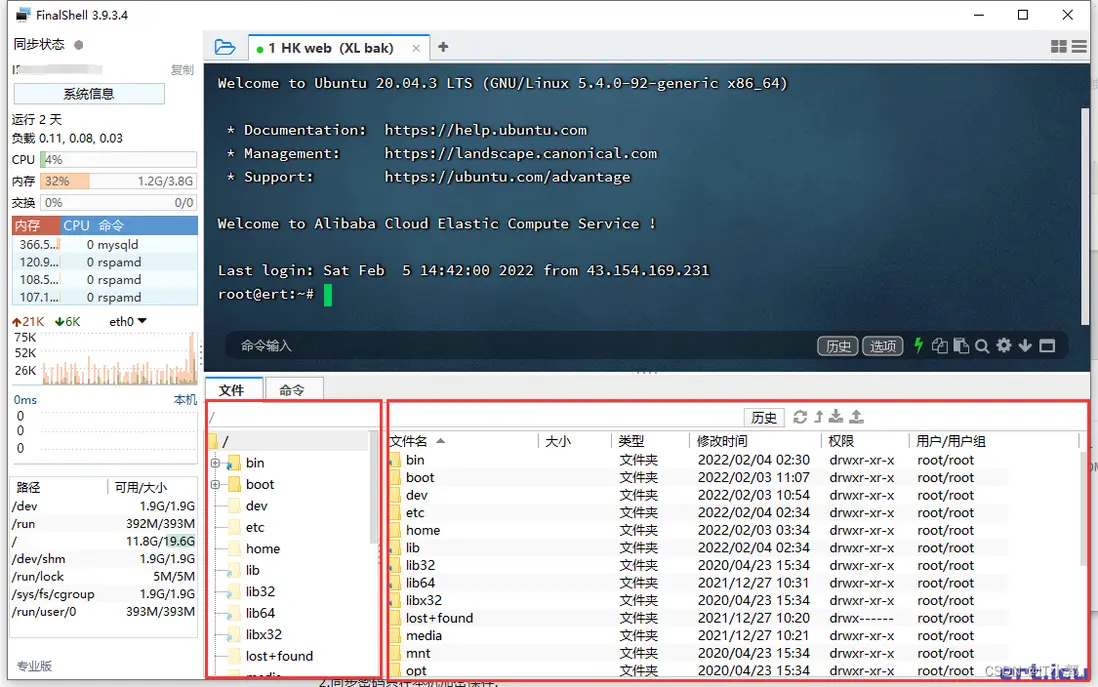Viewport: 1098px width, 687px height.
Task: Sort files by 权限 column header
Action: (865, 441)
